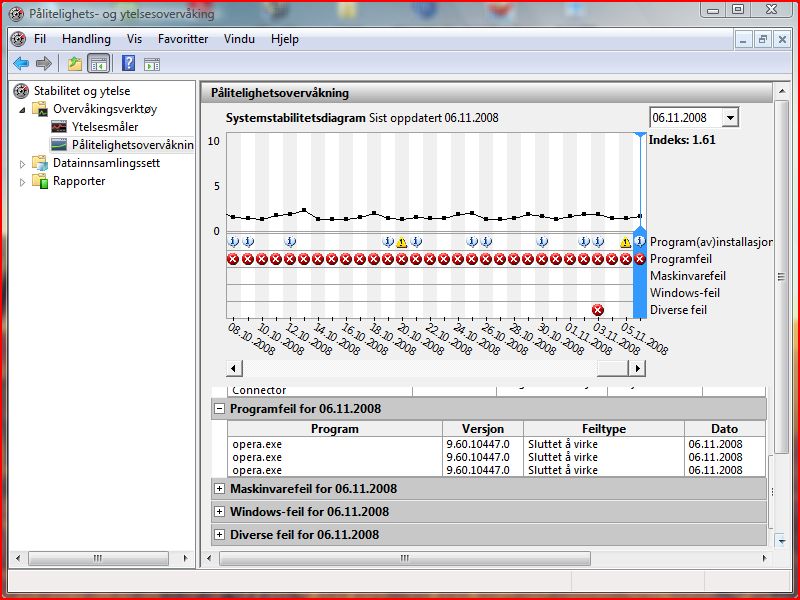This screenshot has width=800, height=600.
Task: Open the Help question-mark toolbar icon
Action: point(129,64)
